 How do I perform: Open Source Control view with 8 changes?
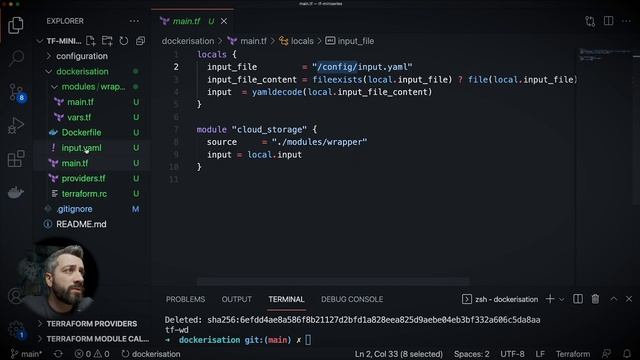click(x=16, y=92)
